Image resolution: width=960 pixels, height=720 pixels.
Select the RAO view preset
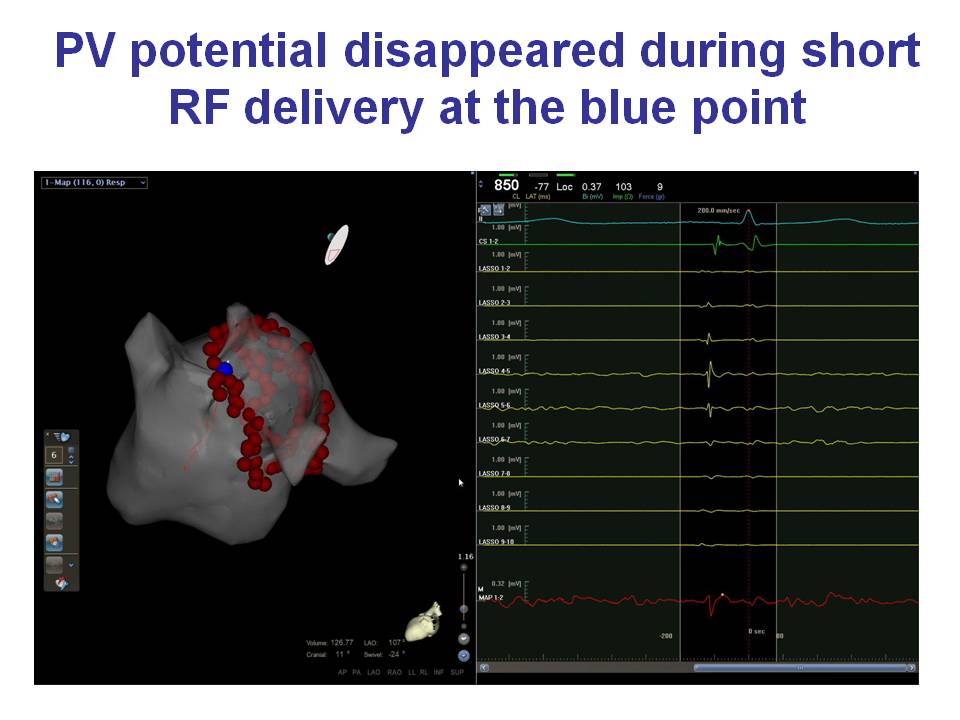coord(396,672)
